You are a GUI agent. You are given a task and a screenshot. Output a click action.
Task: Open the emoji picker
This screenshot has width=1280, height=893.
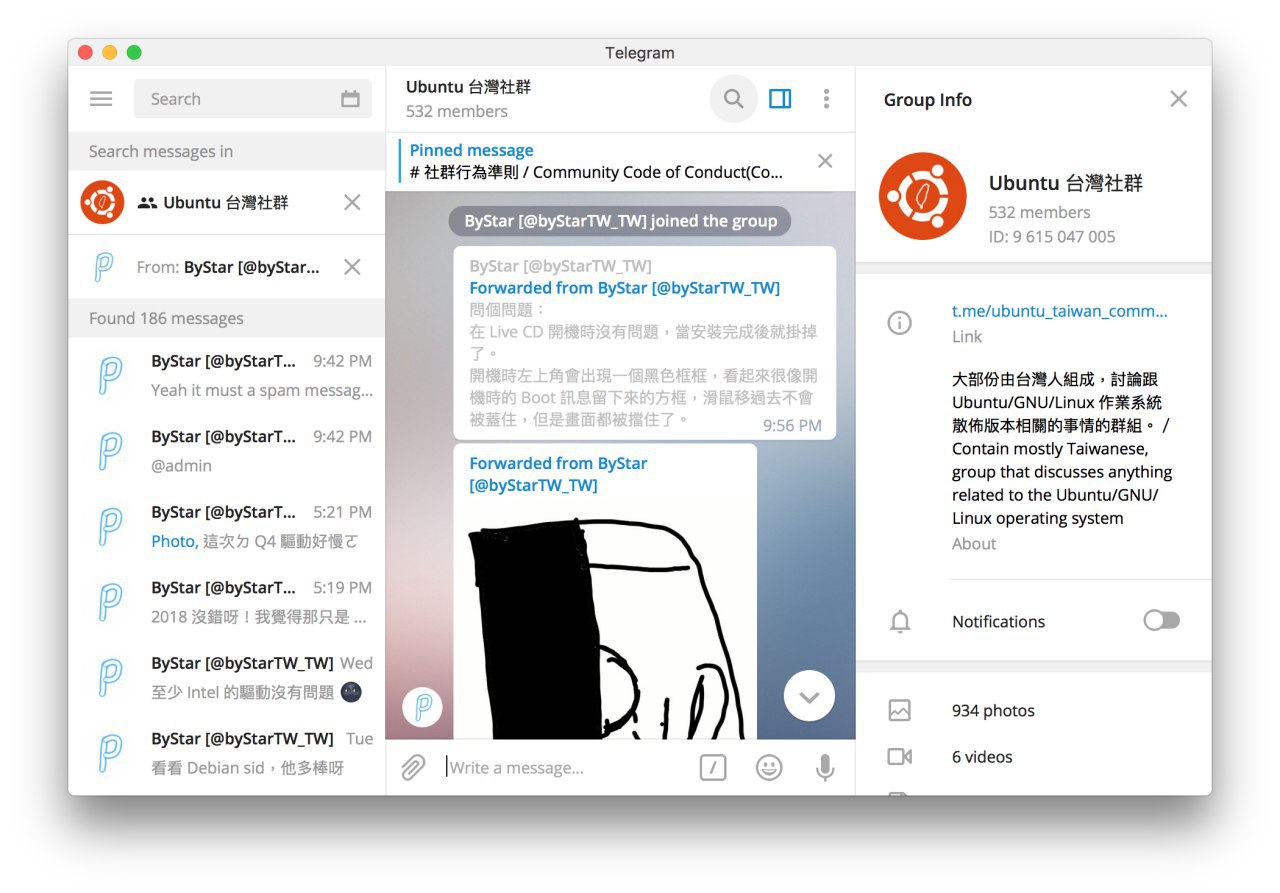point(769,768)
